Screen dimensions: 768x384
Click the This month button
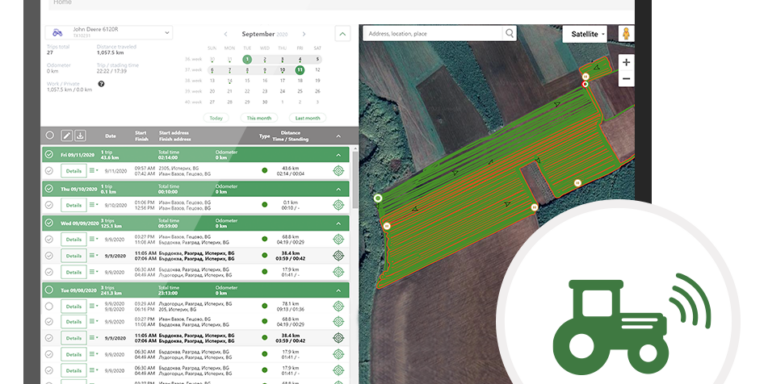(x=259, y=118)
